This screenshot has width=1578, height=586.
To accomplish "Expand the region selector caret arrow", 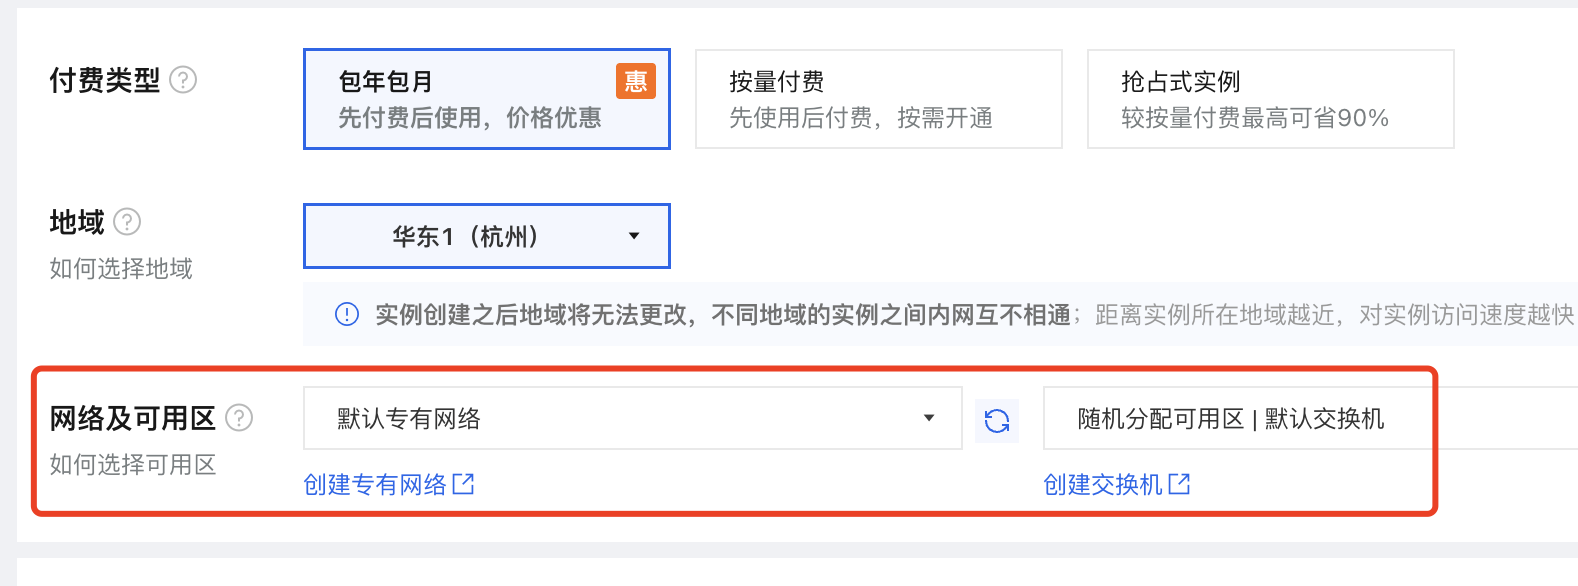I will coord(633,236).
